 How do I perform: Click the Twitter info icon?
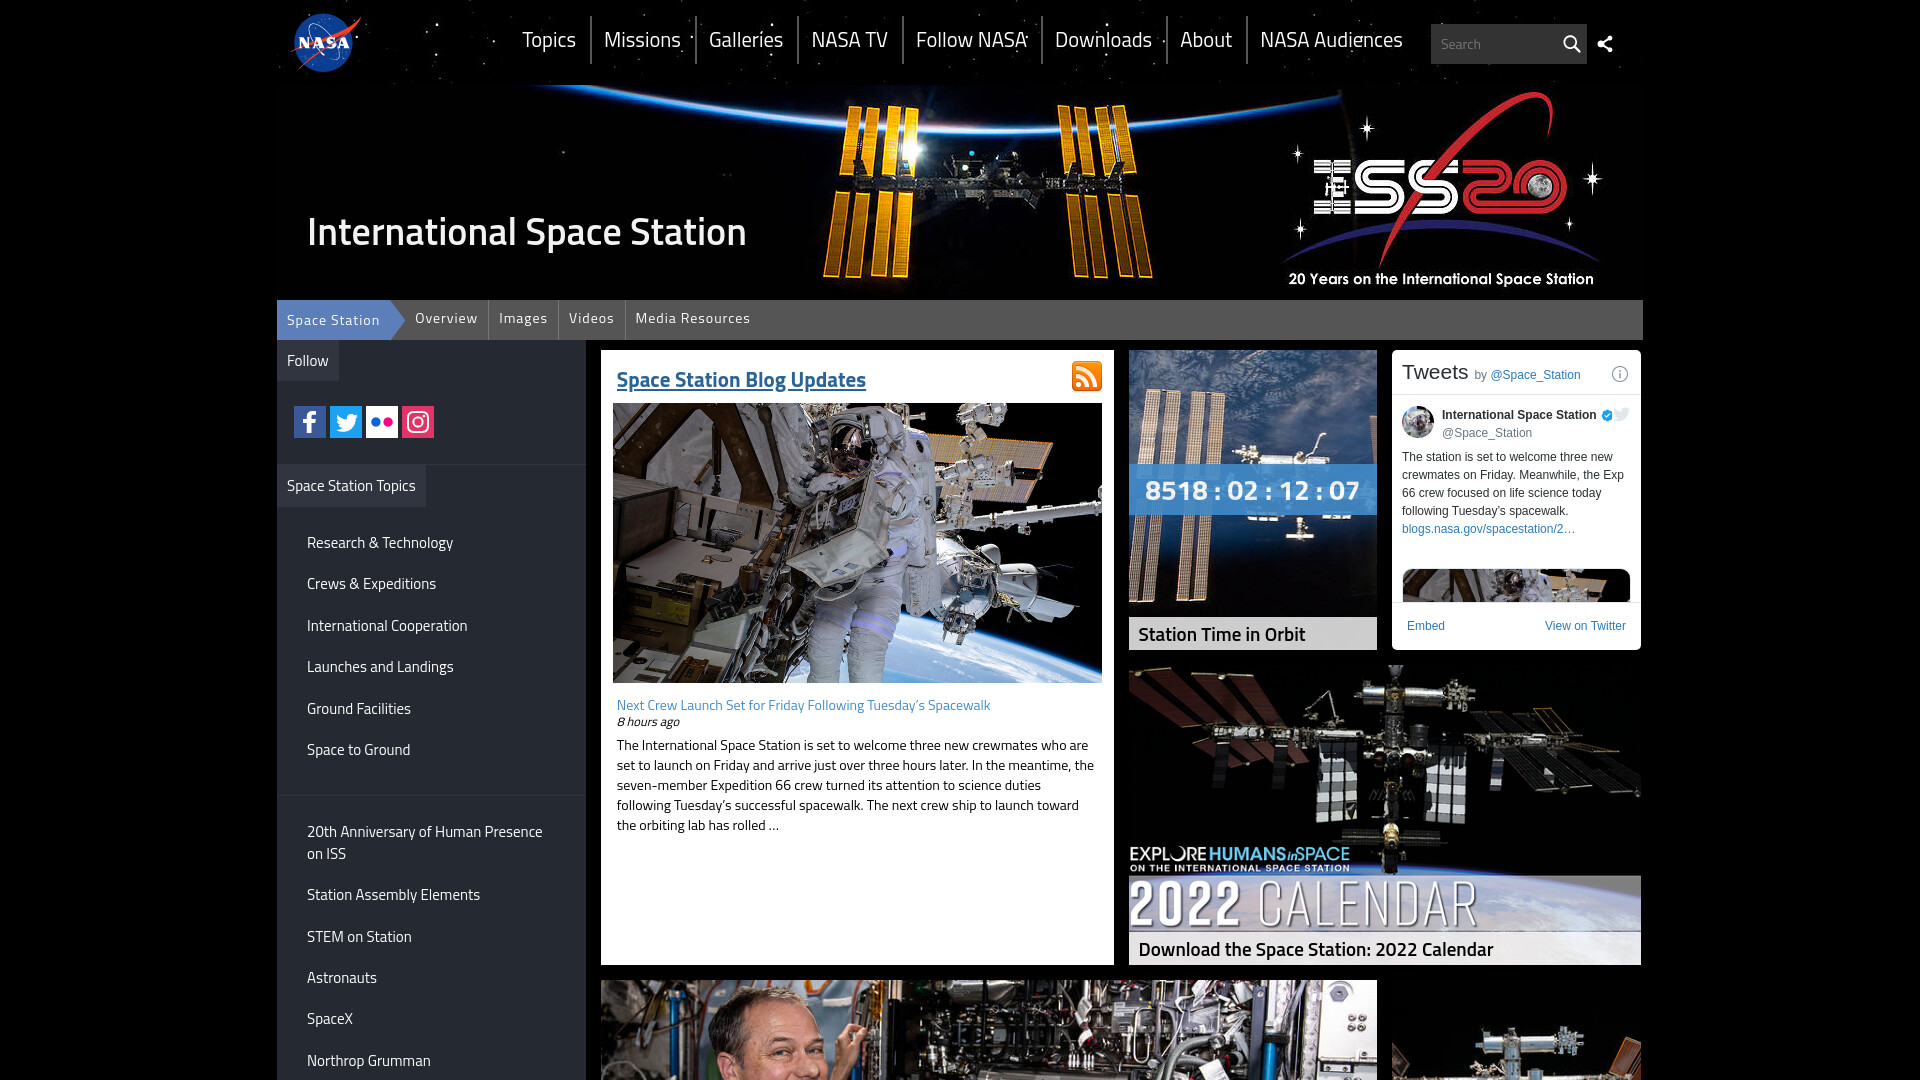coord(1620,374)
